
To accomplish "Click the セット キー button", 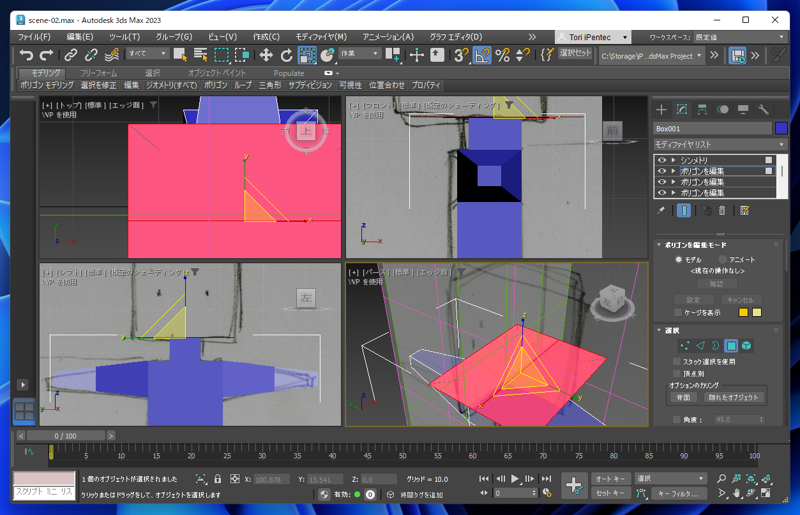I will point(610,494).
